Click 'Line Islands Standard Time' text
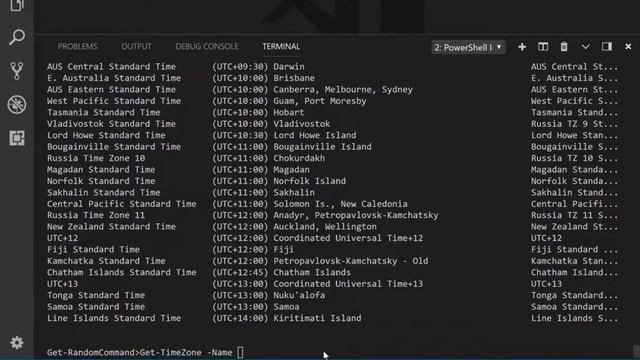The image size is (640, 360). point(114,318)
